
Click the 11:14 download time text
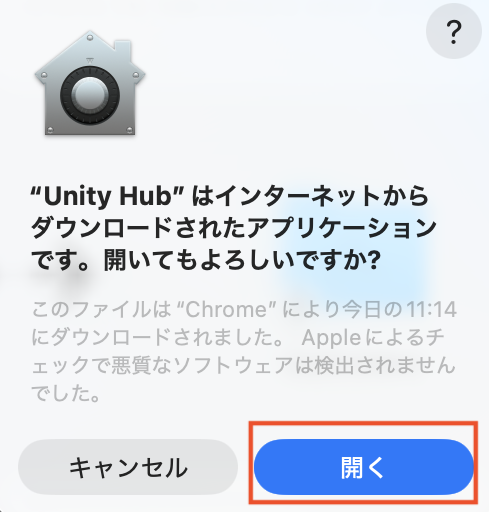[431, 309]
